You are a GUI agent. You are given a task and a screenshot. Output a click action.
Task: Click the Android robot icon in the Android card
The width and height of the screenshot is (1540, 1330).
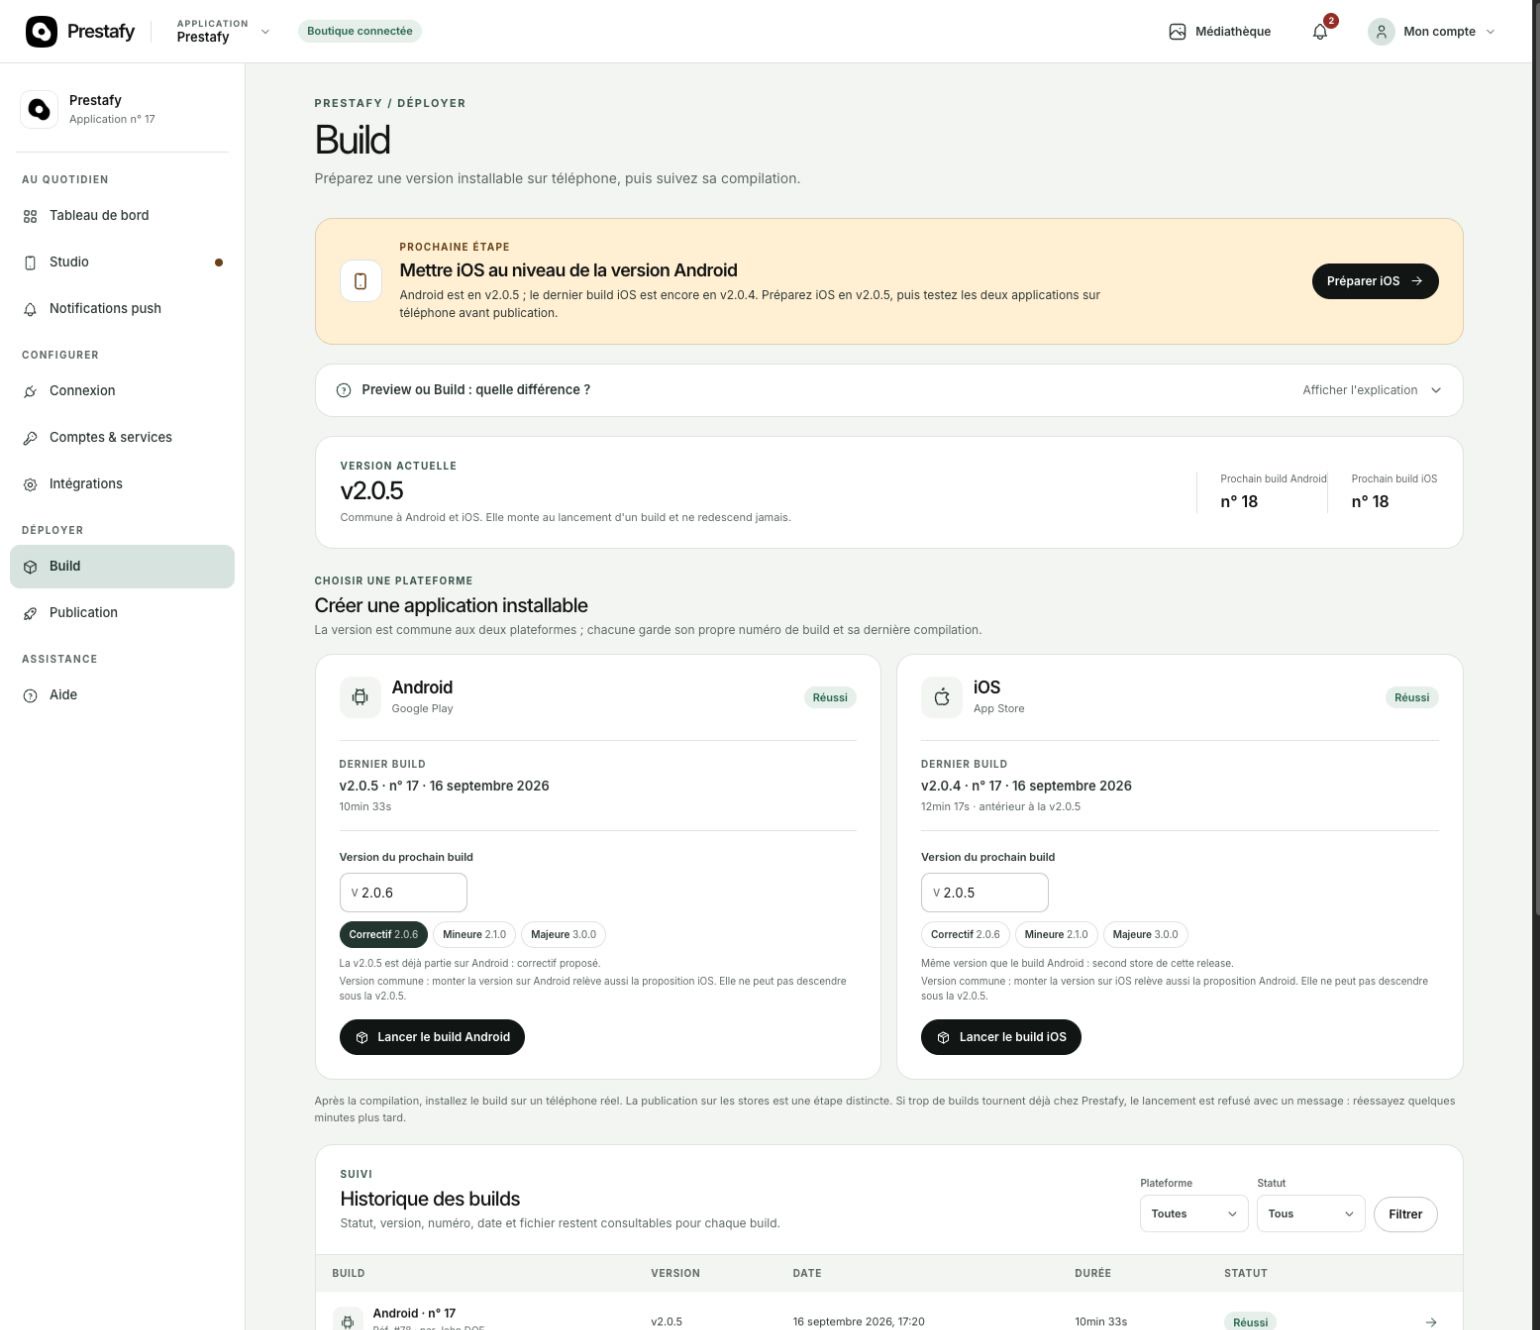pos(360,697)
